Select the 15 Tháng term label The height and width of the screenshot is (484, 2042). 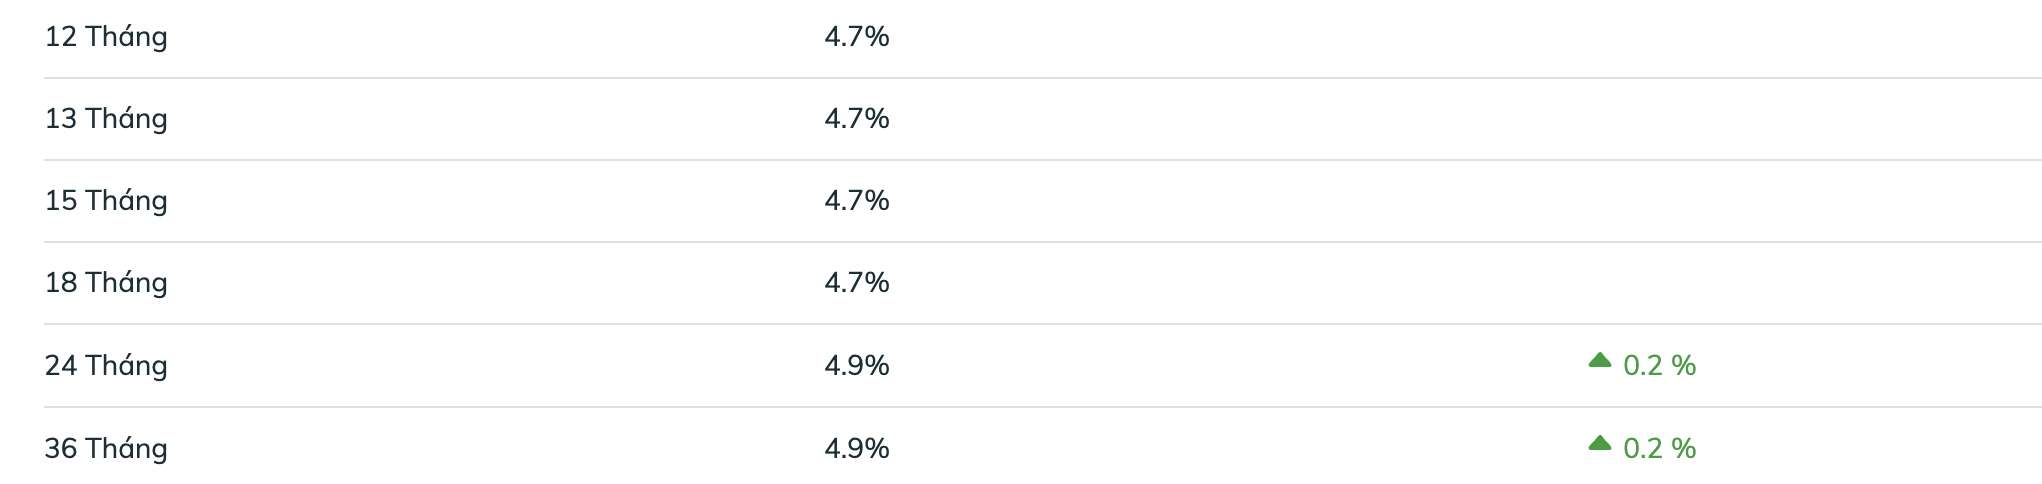pos(106,201)
